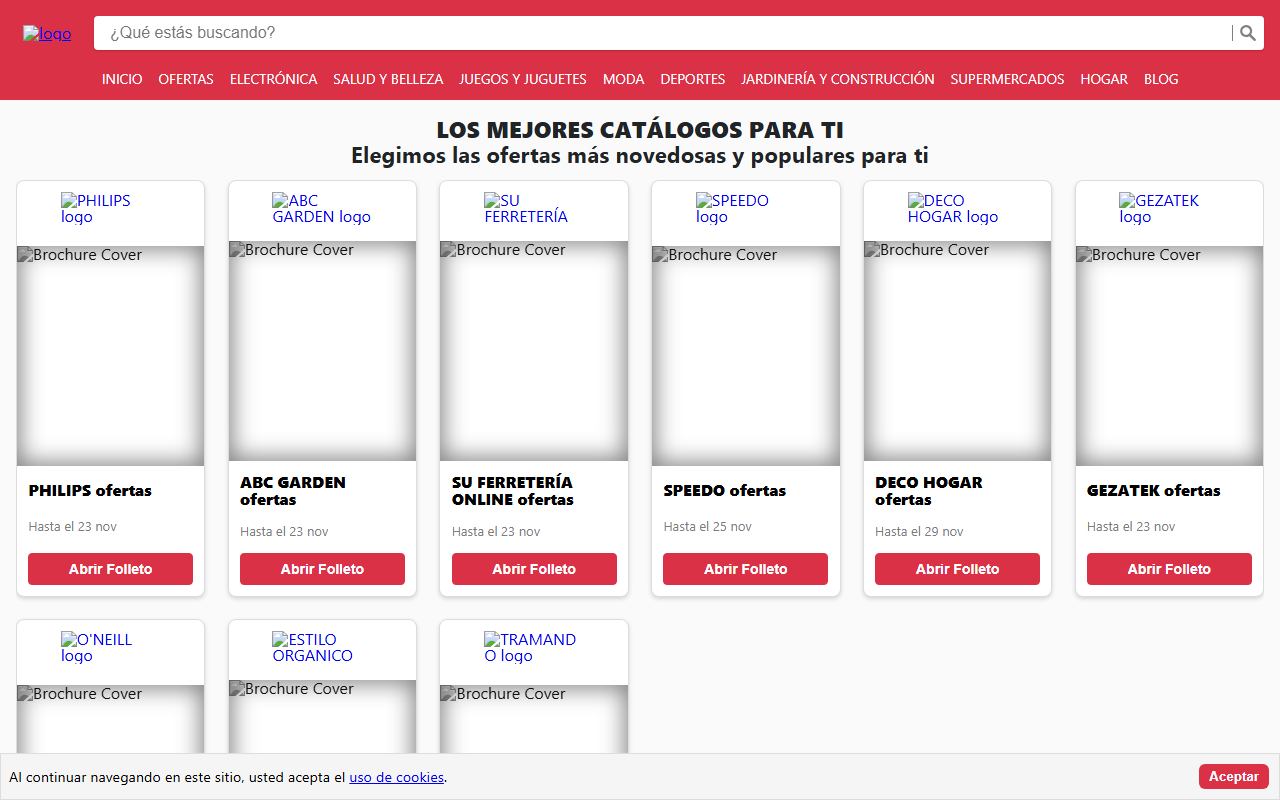This screenshot has height=800, width=1280.
Task: Click Abrir Folleto for DECO HOGAR ofertas
Action: (957, 569)
